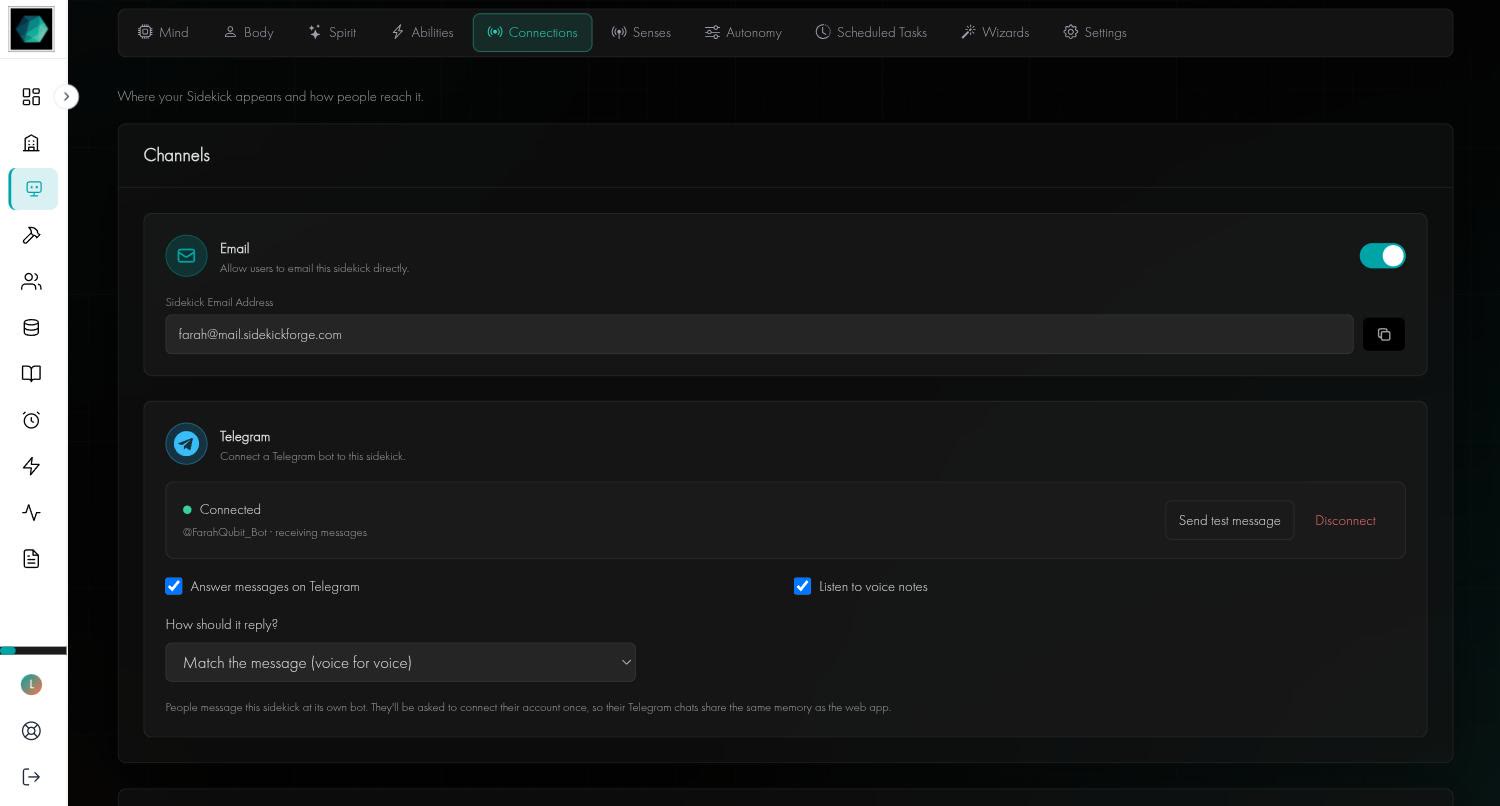Screen dimensions: 1500x806
Task: Open the Wizards tab
Action: (995, 32)
